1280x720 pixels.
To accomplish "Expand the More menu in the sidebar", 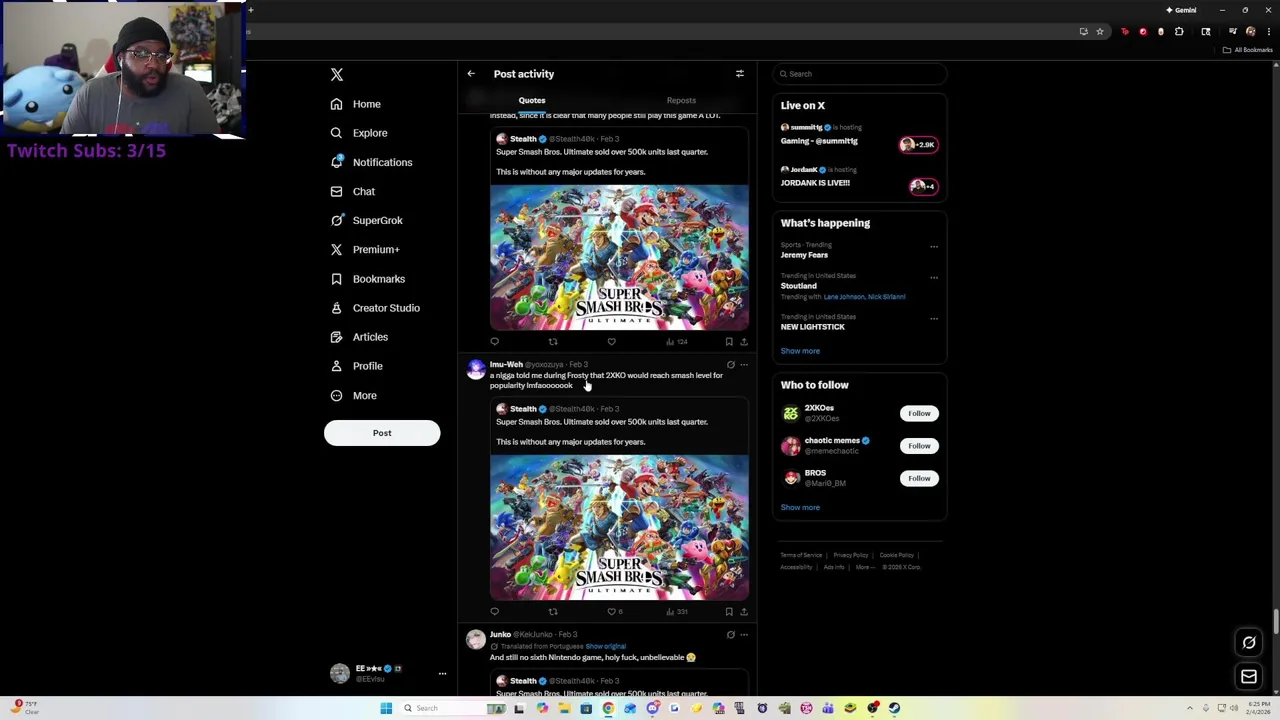I will click(x=354, y=395).
